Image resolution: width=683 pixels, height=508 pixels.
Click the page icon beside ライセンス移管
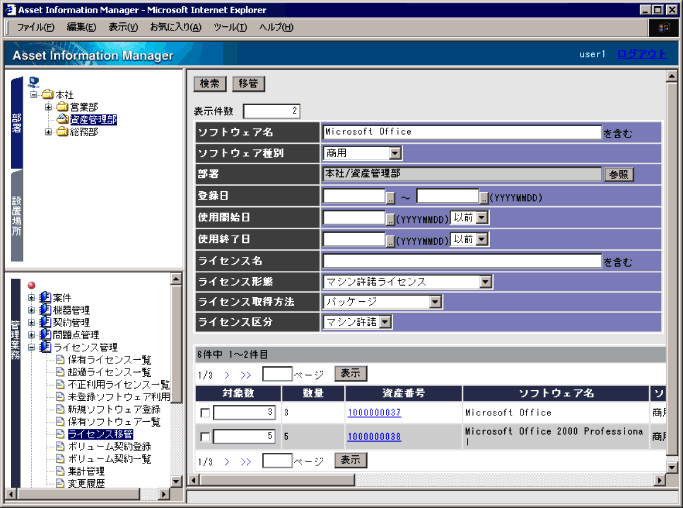pyautogui.click(x=60, y=434)
